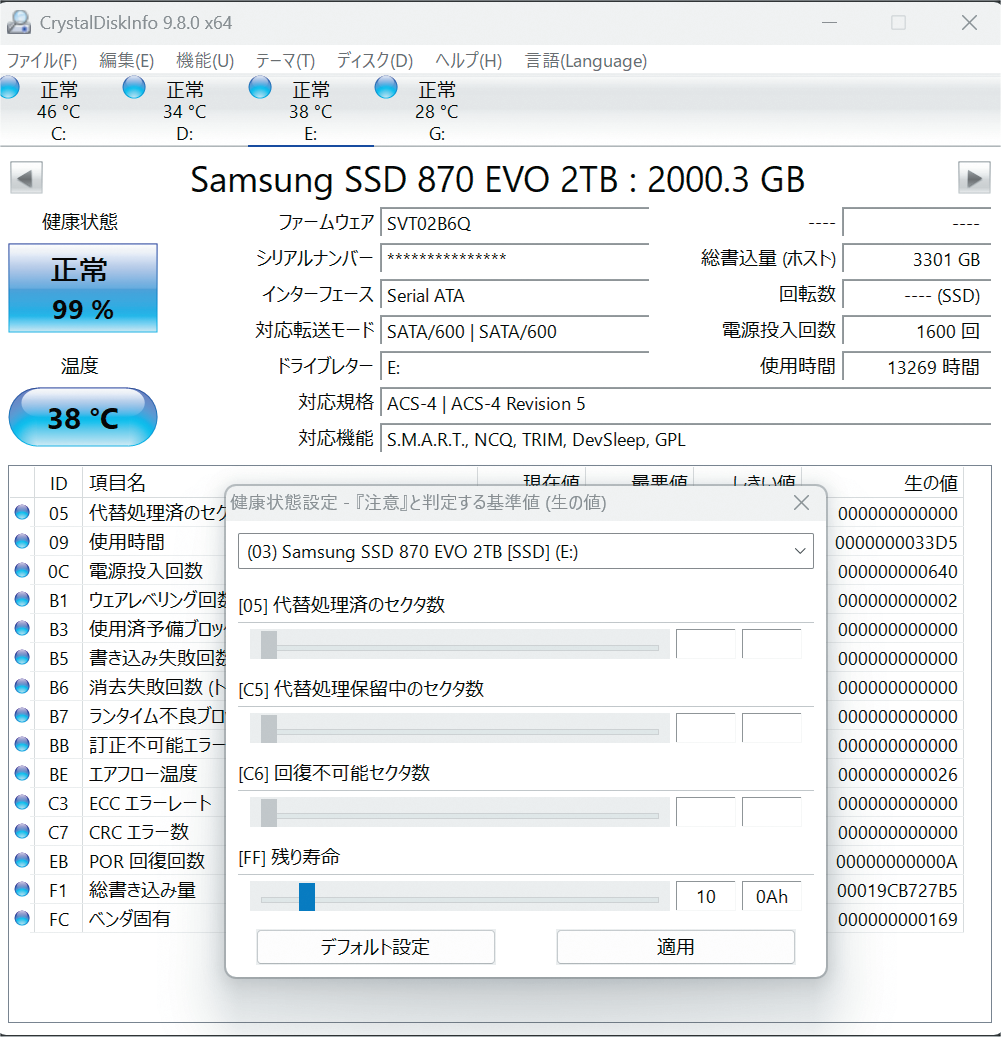Click raw value 0000000033D5
Viewport: 1001px width, 1037px height.
(897, 543)
